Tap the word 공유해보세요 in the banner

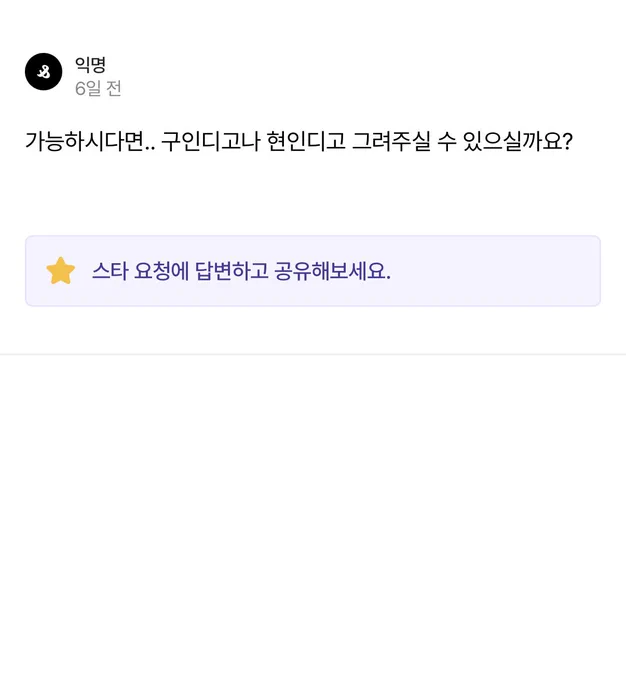tap(333, 271)
